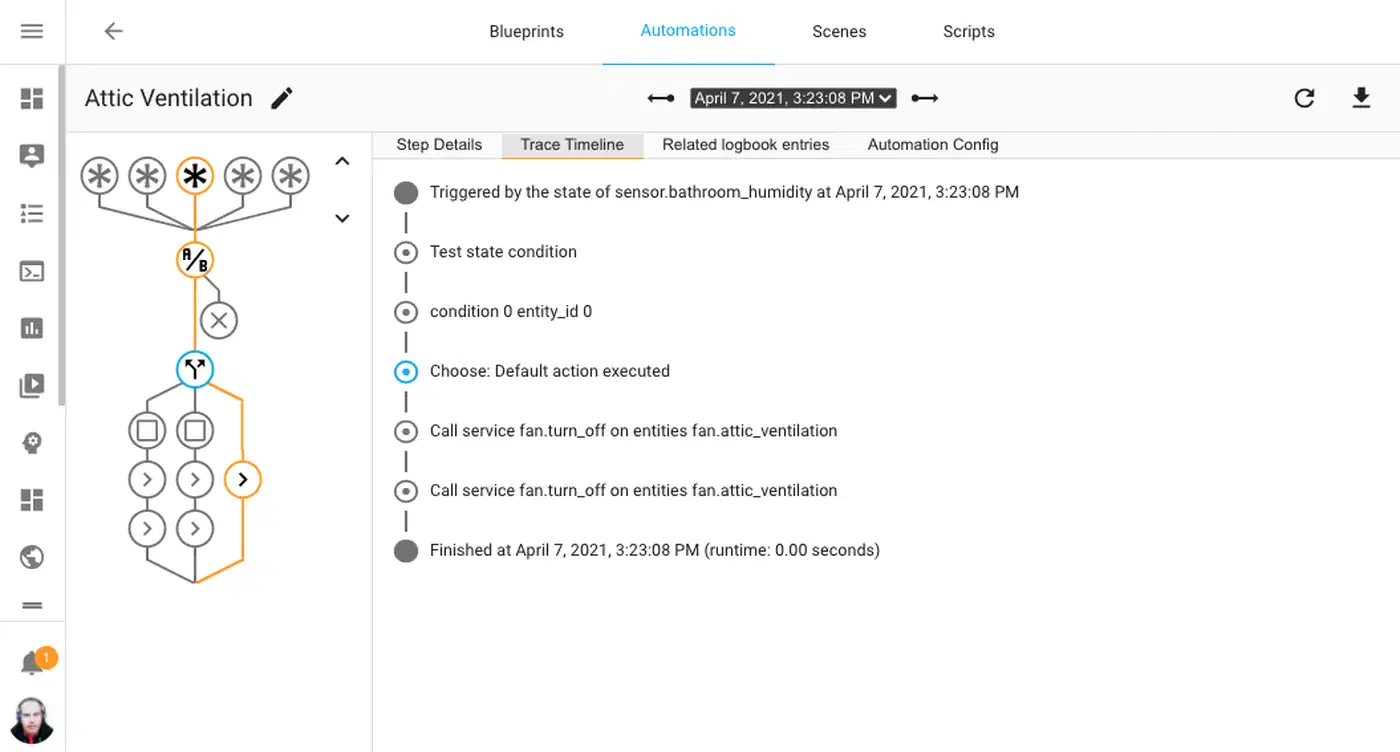The width and height of the screenshot is (1400, 752).
Task: Click the condition-failed X node
Action: (x=219, y=321)
